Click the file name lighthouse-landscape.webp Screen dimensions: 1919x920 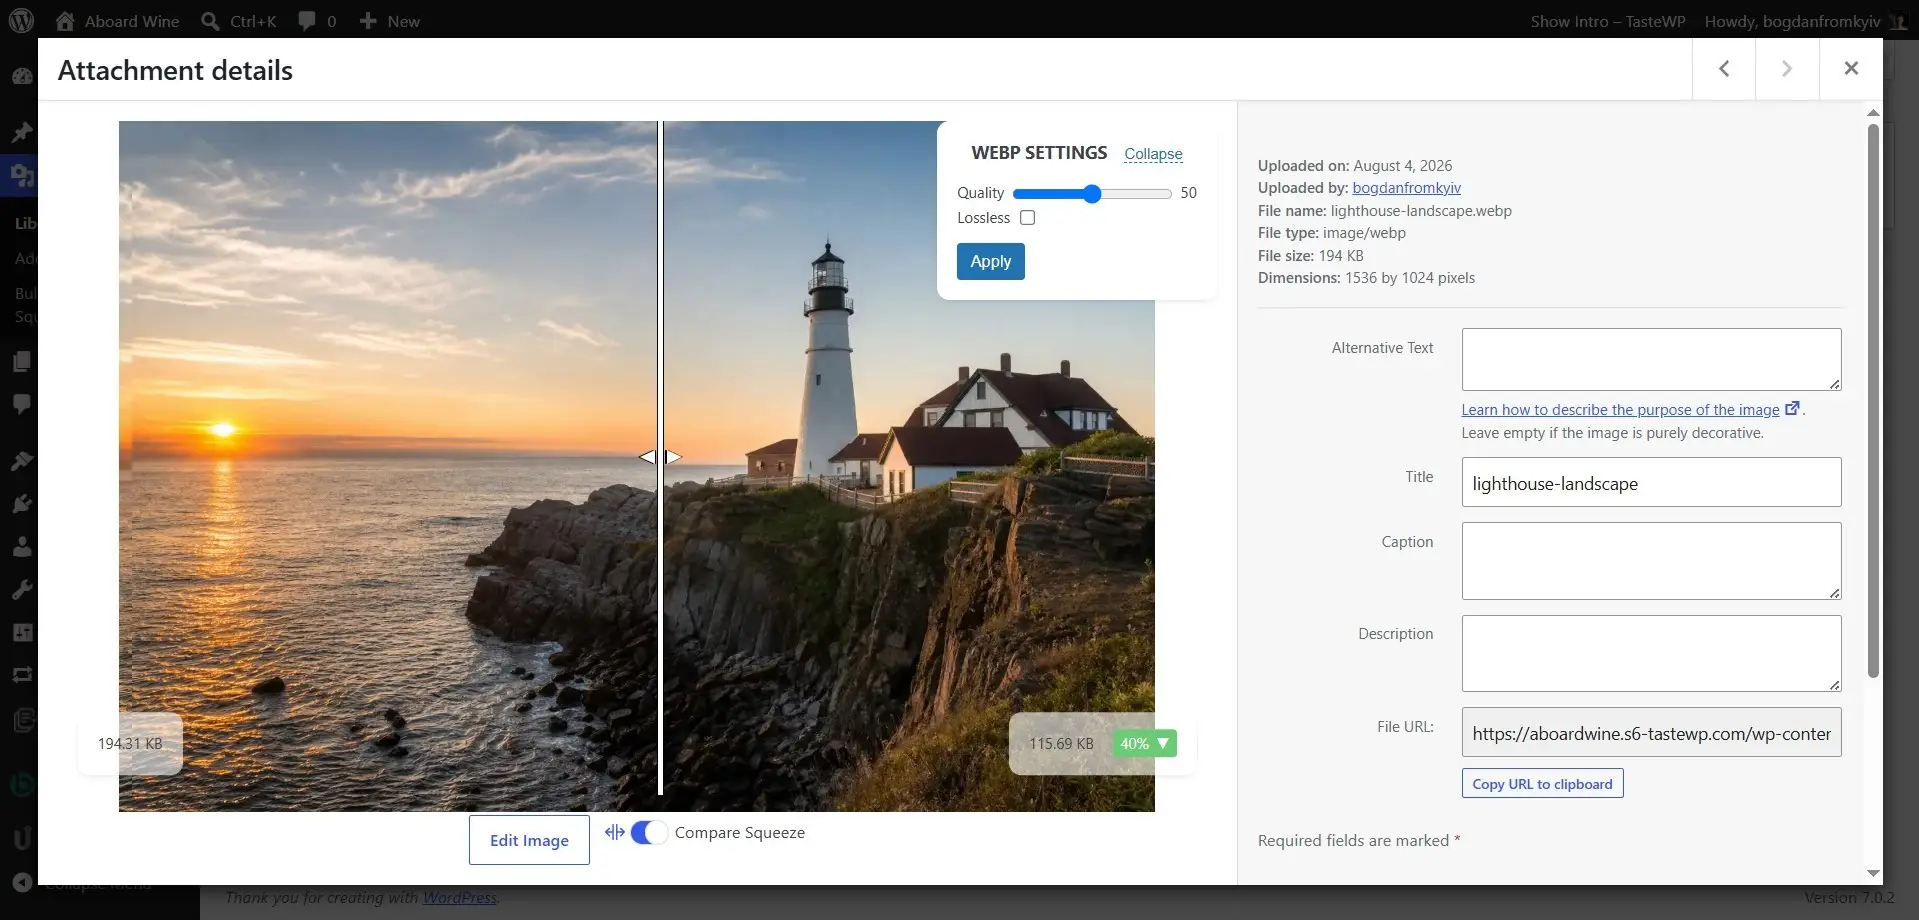pos(1421,211)
